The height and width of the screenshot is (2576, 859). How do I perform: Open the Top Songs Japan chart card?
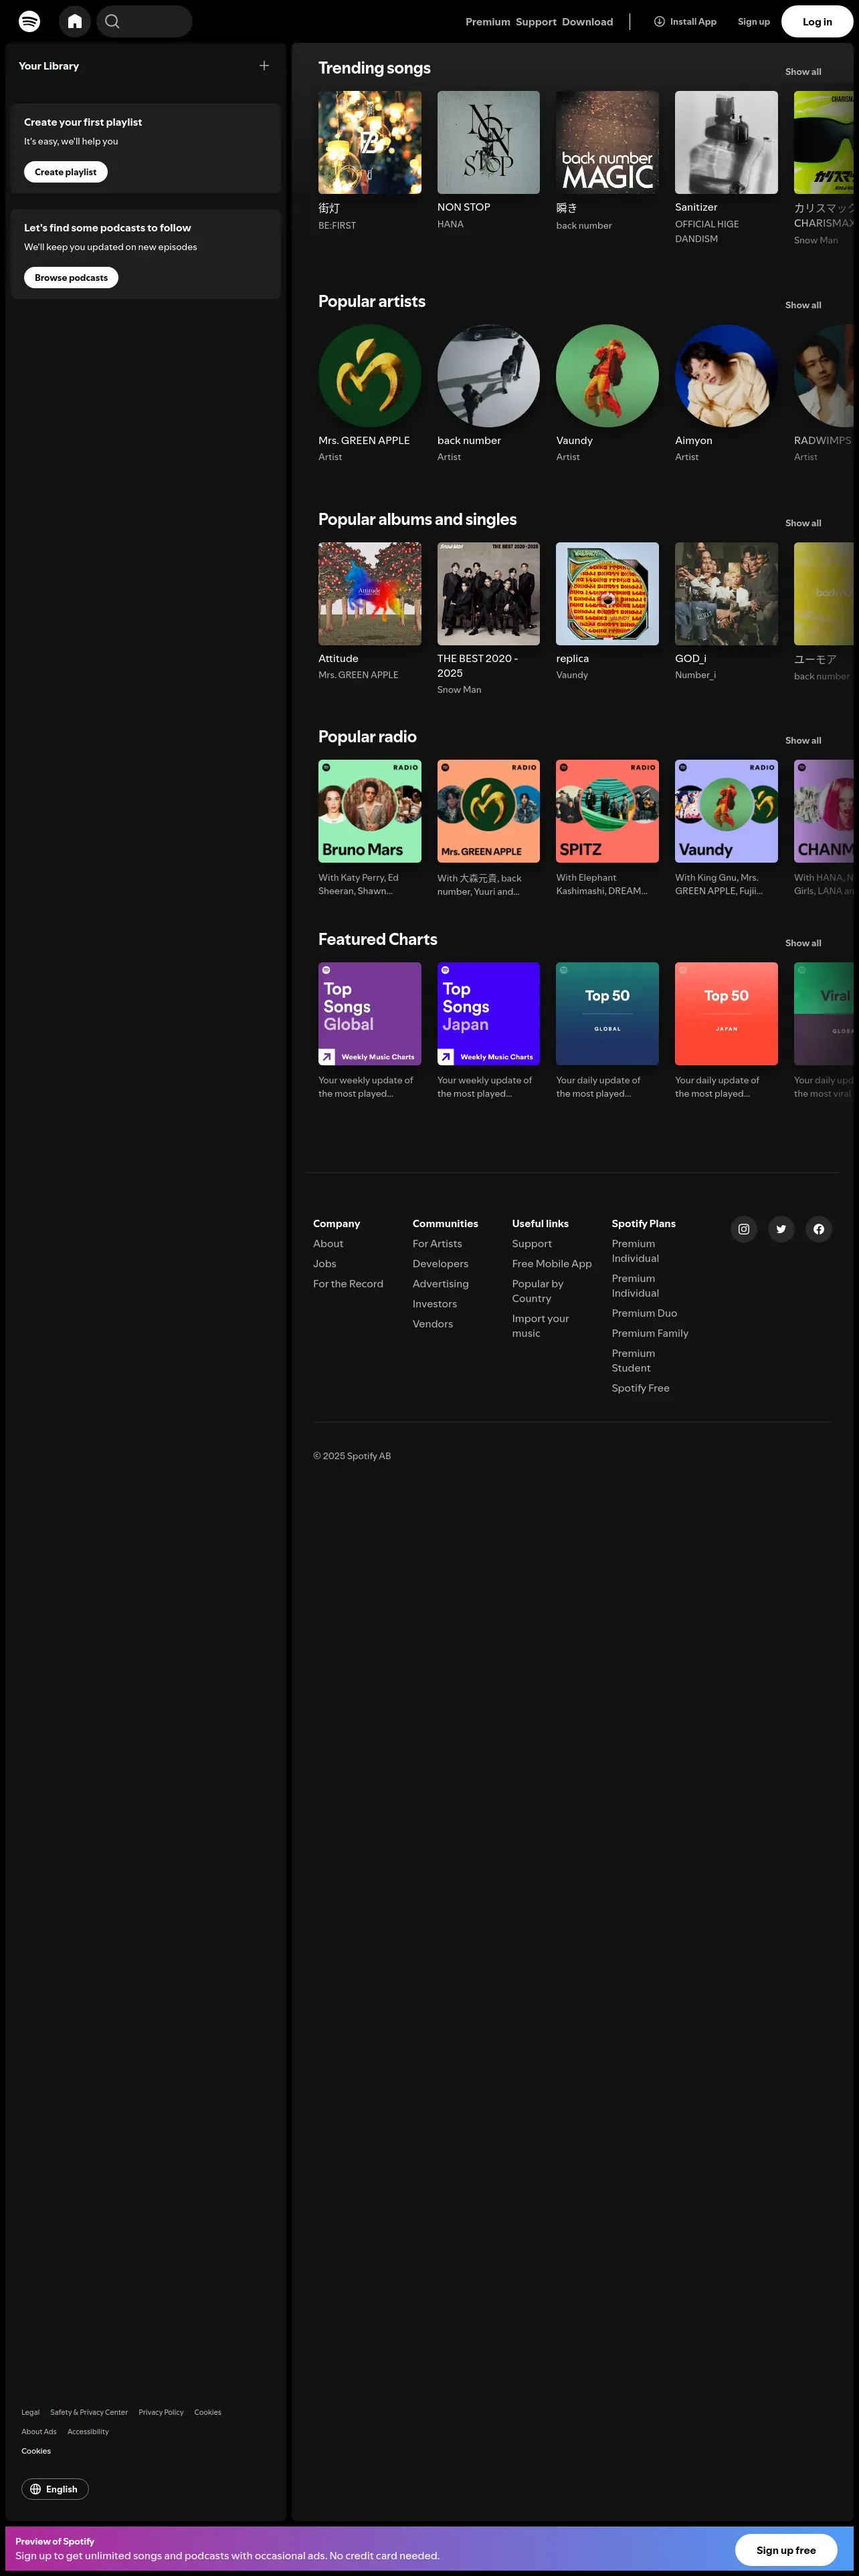[489, 1014]
